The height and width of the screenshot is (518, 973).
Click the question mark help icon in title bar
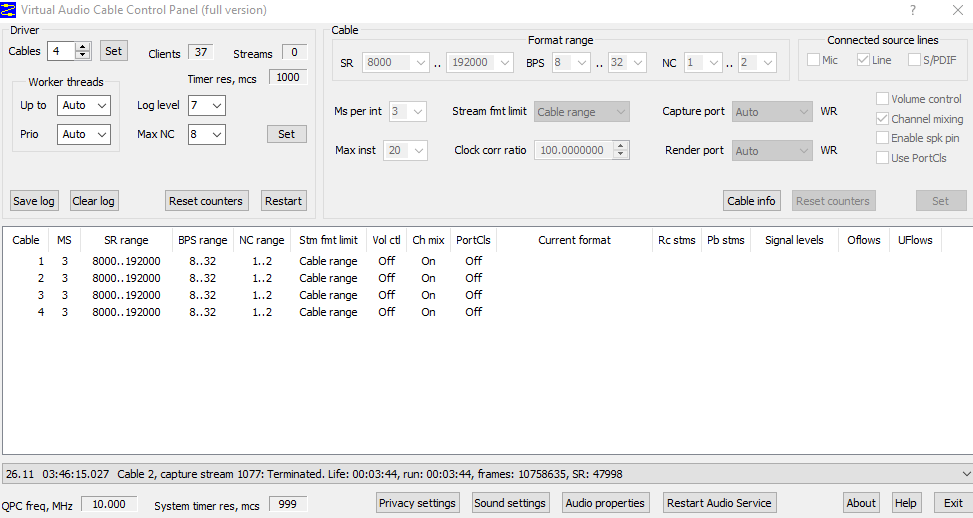click(913, 10)
